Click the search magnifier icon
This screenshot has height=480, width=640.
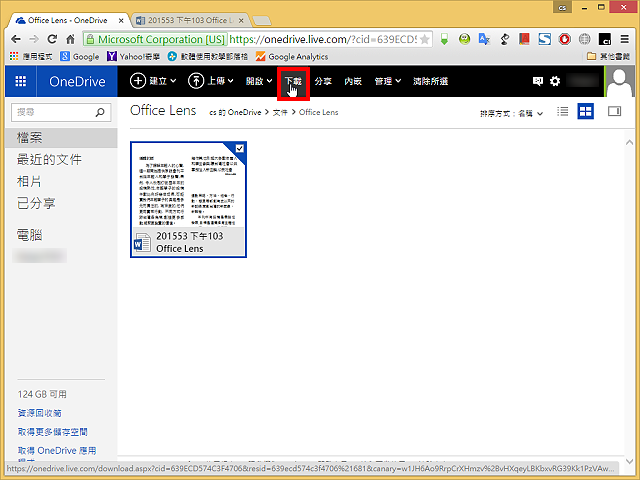point(100,112)
